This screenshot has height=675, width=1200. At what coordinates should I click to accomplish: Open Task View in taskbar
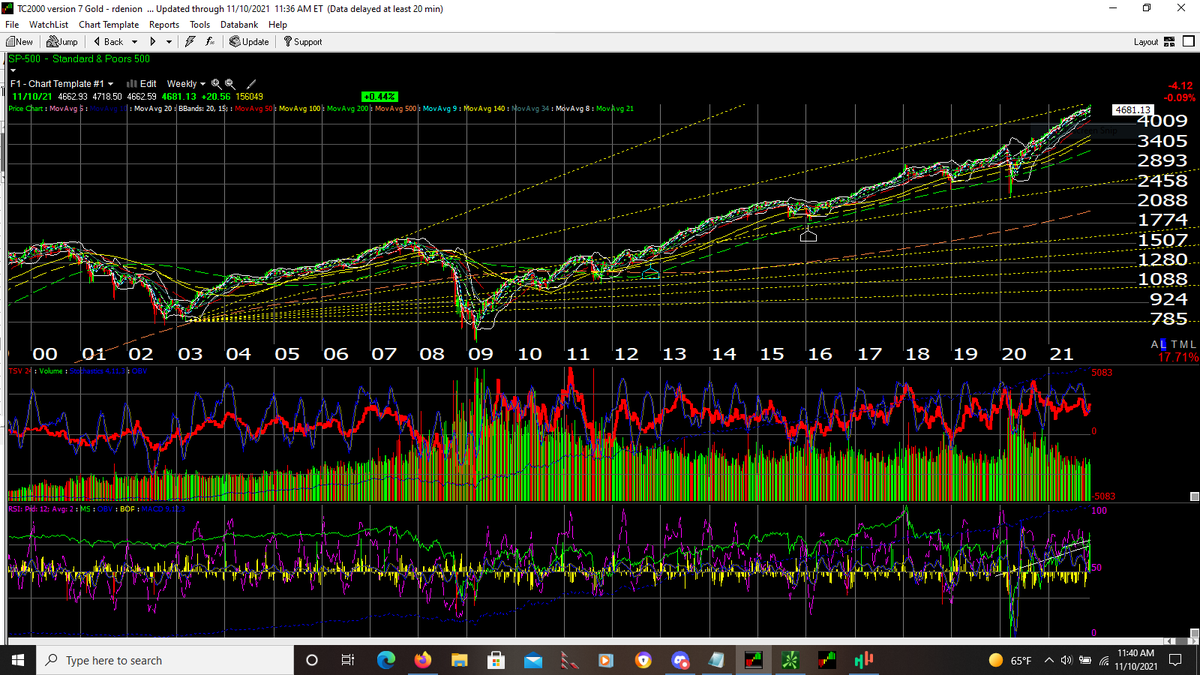coord(348,660)
